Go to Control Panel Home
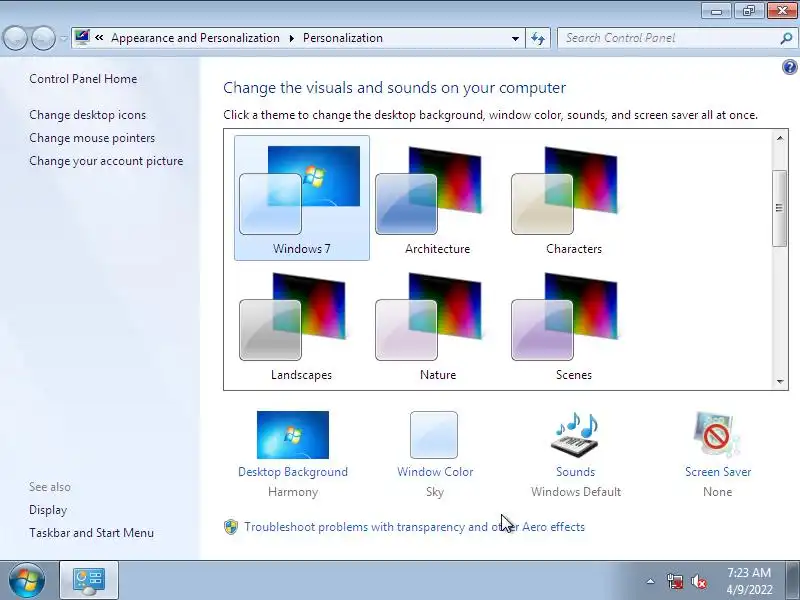Viewport: 800px width, 600px height. (83, 79)
